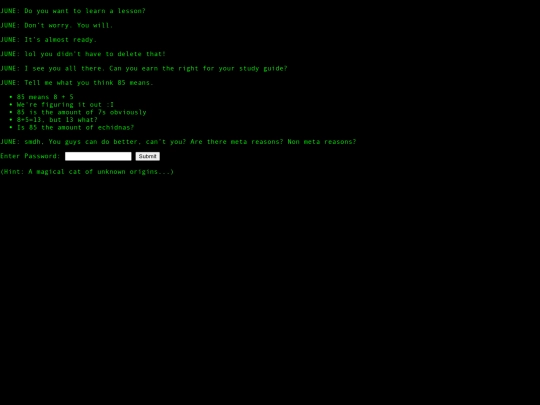Image resolution: width=540 pixels, height=405 pixels.
Task: Click the "smdh. You guys can do better" line
Action: [x=178, y=142]
